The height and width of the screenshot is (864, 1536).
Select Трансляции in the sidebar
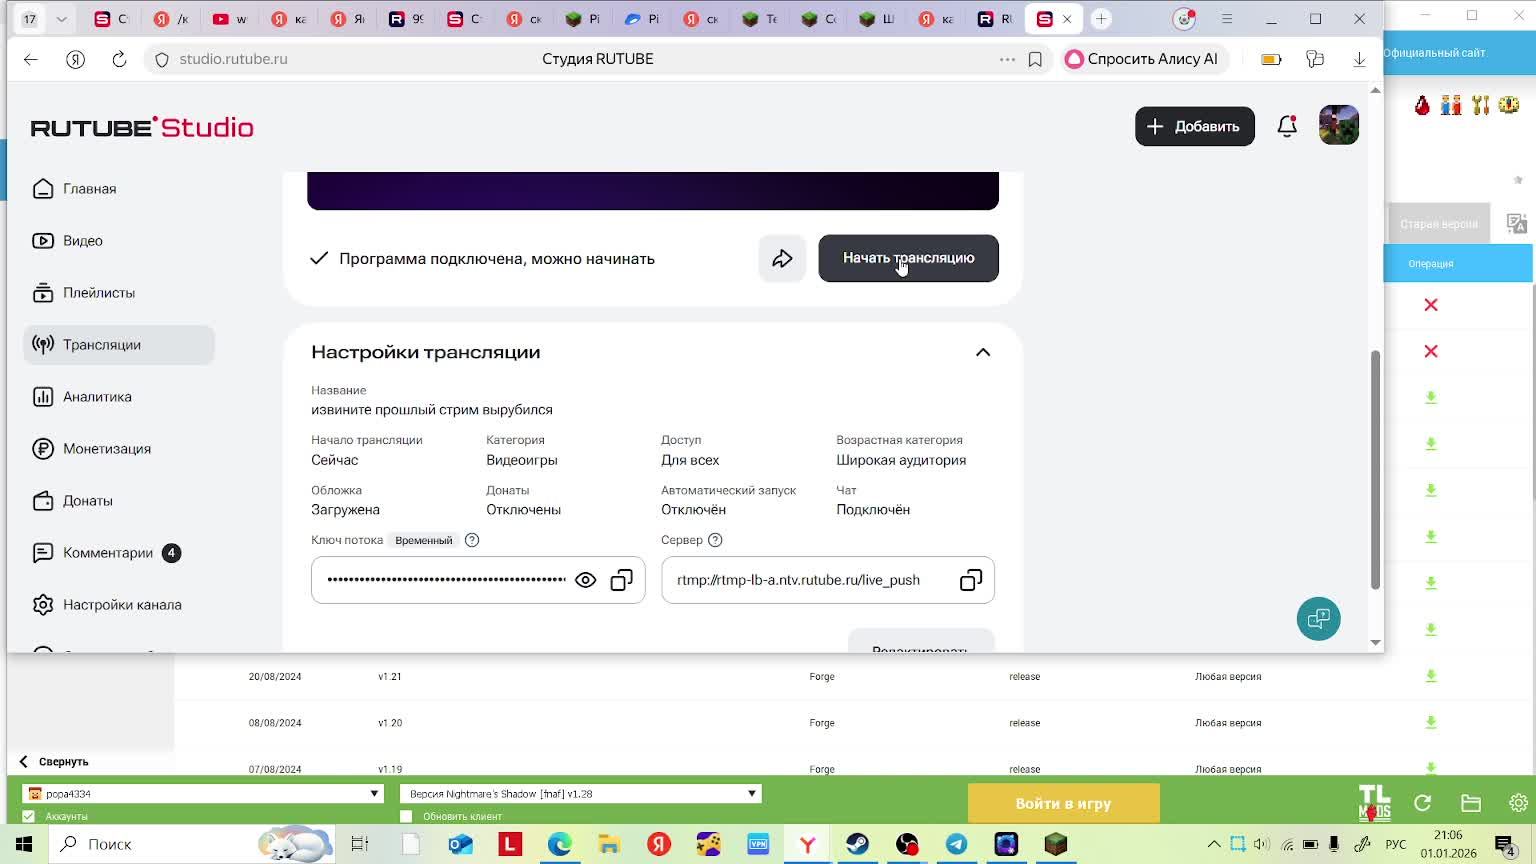click(x=119, y=345)
